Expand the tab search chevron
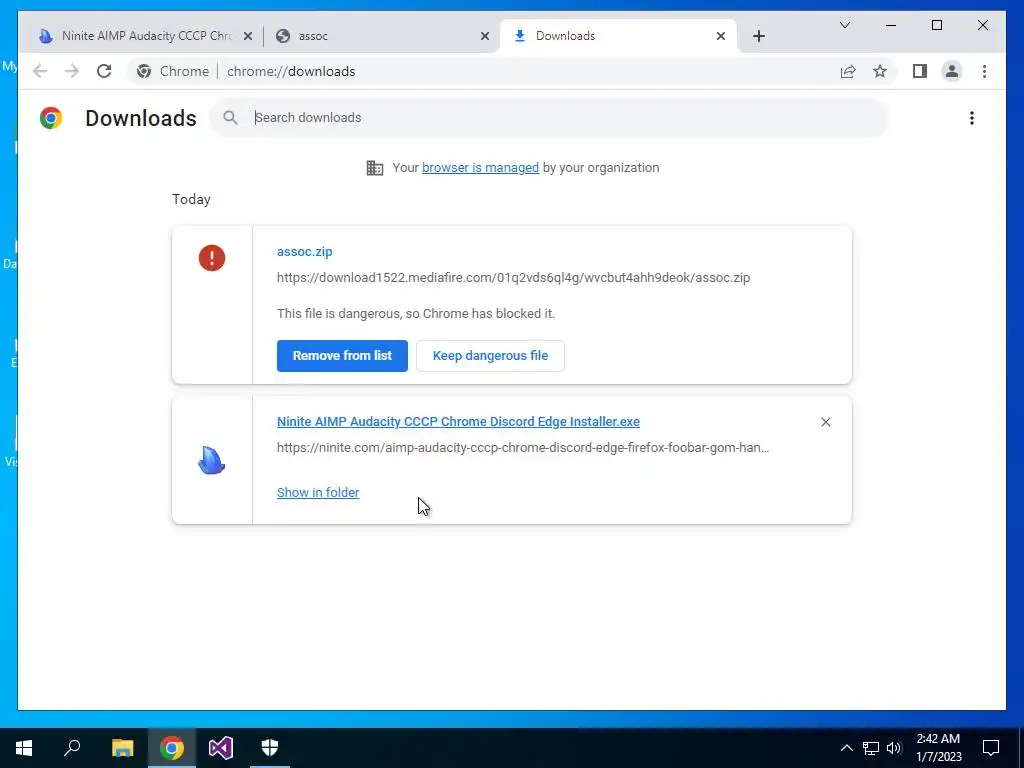Image resolution: width=1024 pixels, height=768 pixels. coord(844,25)
